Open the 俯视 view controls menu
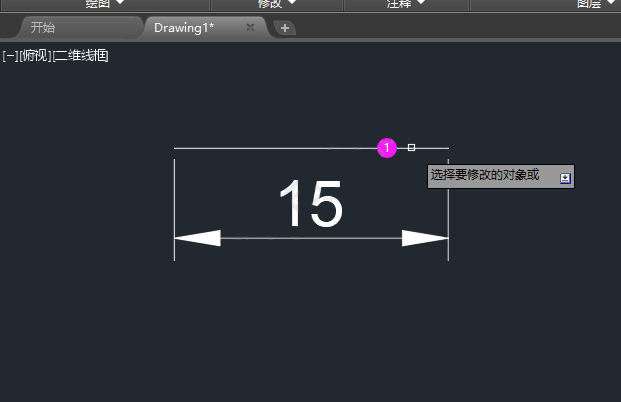Image resolution: width=621 pixels, height=402 pixels. [35, 56]
